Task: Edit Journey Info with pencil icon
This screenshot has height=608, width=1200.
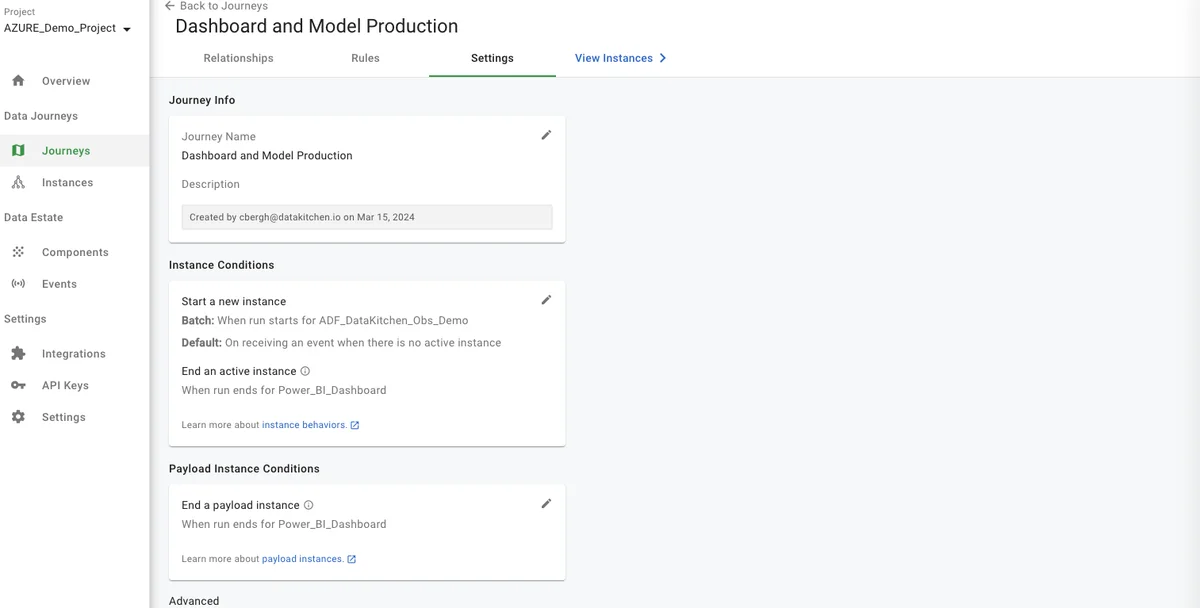Action: pyautogui.click(x=546, y=135)
